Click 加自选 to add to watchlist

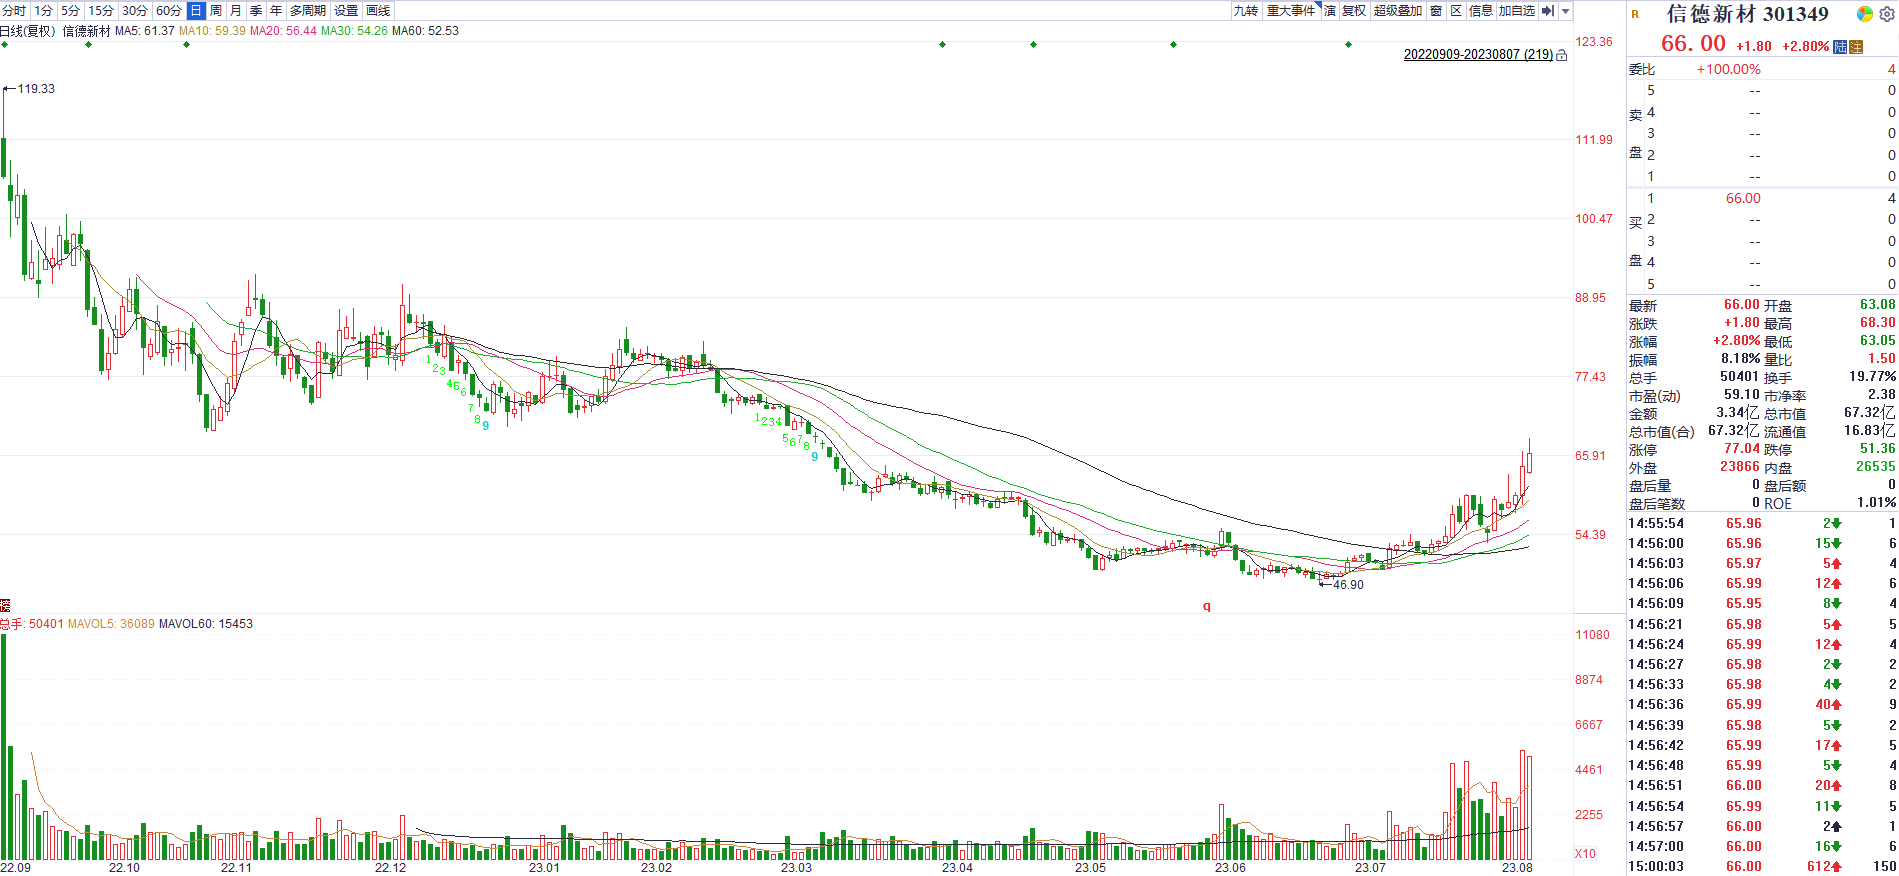(x=1516, y=11)
